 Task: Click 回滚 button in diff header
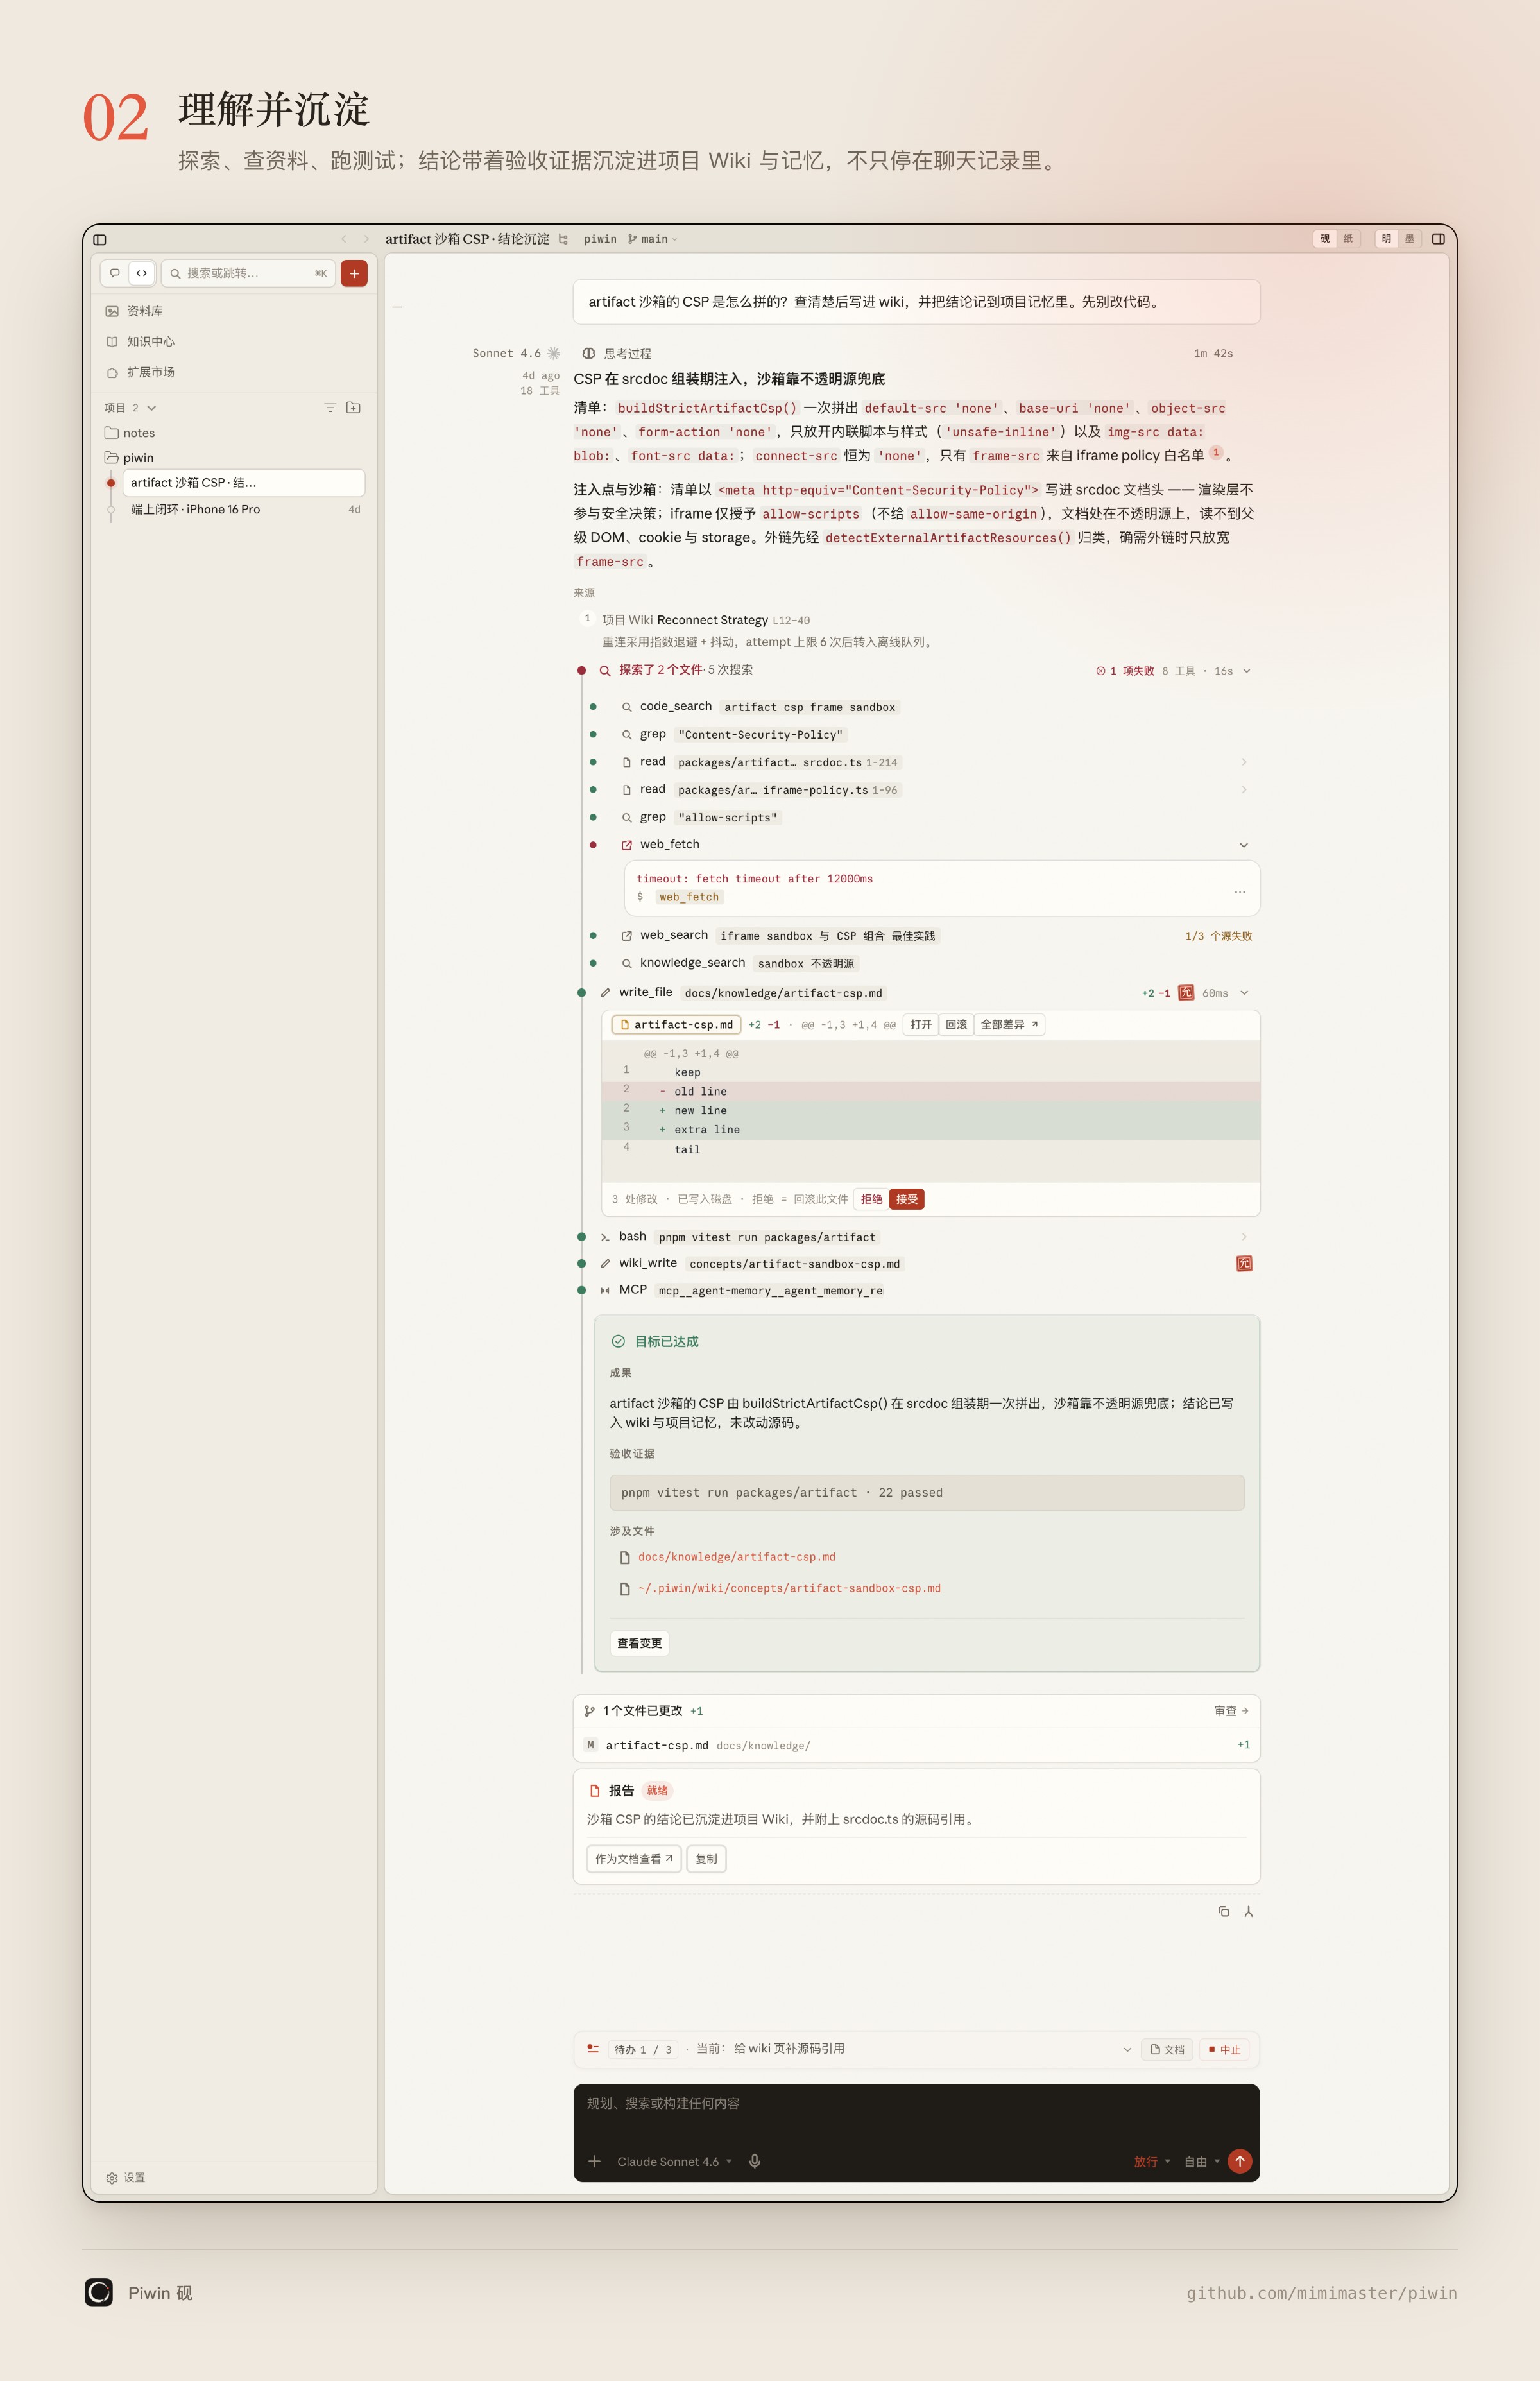click(956, 1025)
